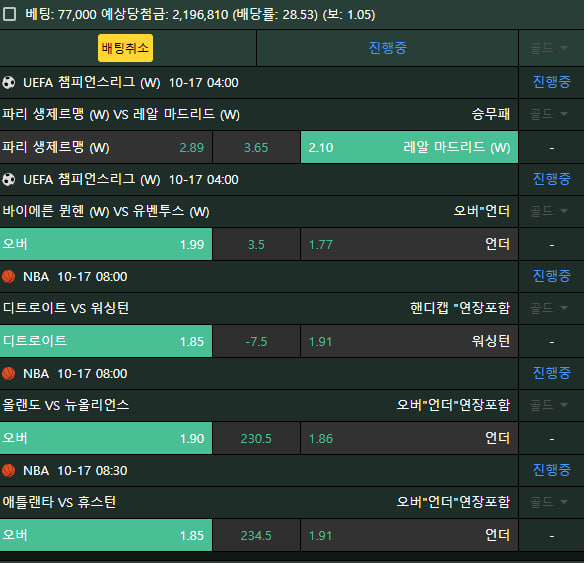
Task: Select 레알 마드리드 (W) at odds 2.10
Action: pos(409,147)
